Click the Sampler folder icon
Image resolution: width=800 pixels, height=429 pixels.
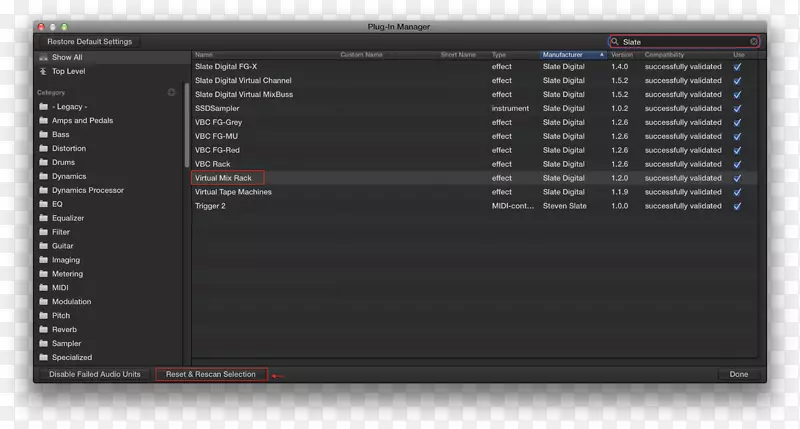tap(44, 344)
